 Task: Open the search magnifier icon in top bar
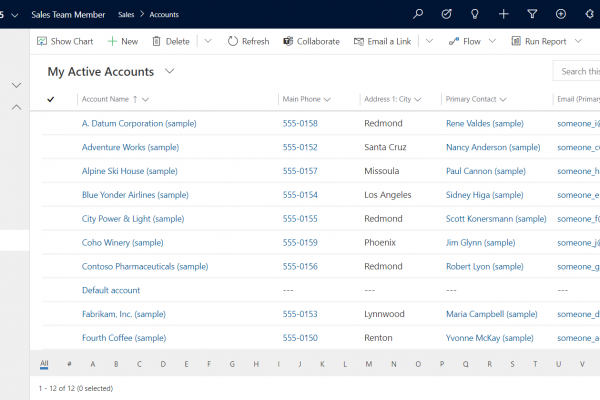point(418,14)
